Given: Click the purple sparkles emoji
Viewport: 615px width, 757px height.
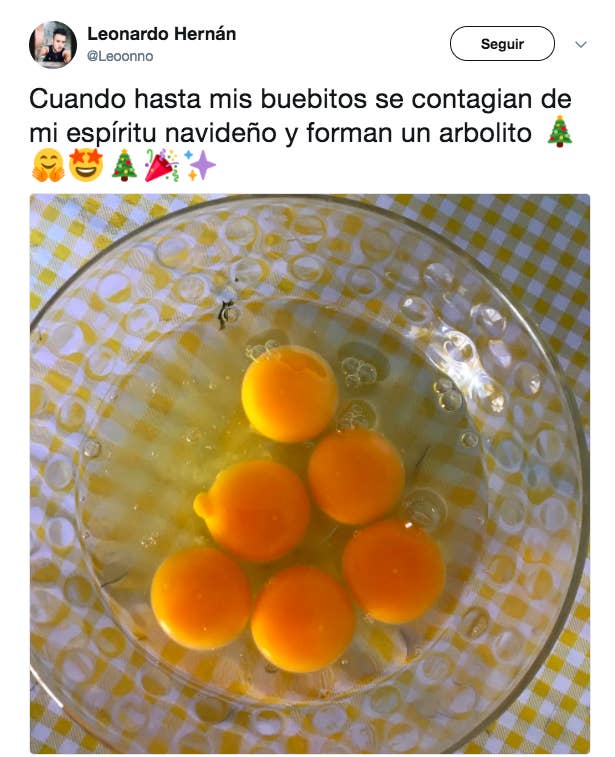Looking at the screenshot, I should (x=199, y=165).
